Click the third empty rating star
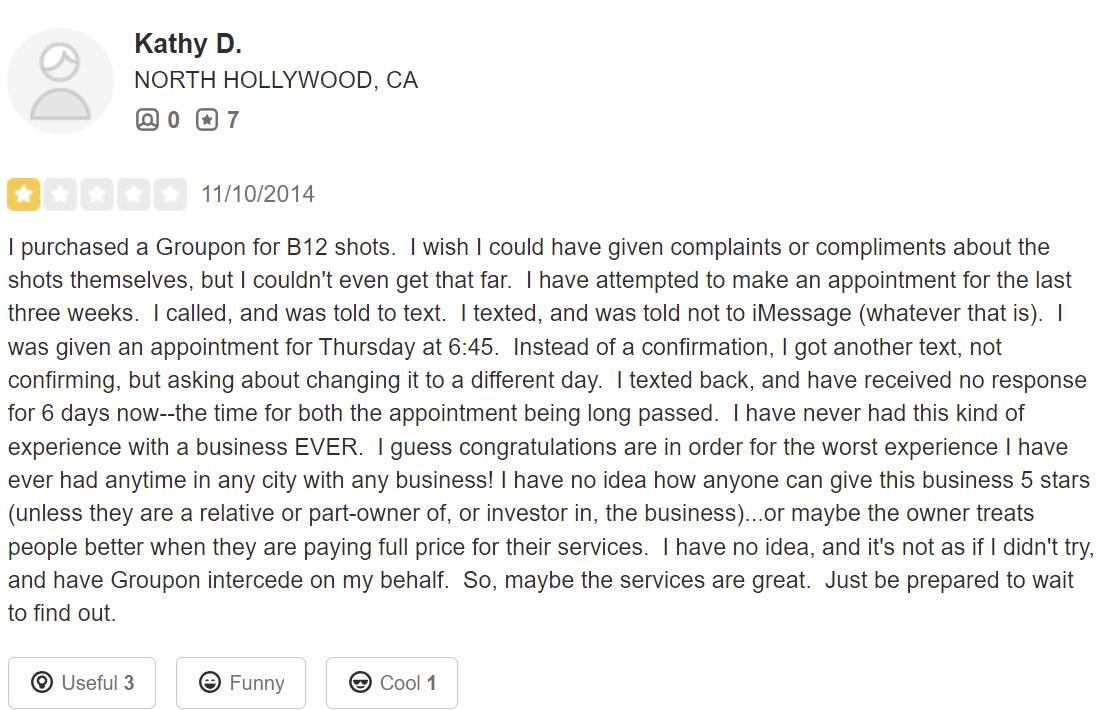This screenshot has height=710, width=1108. click(97, 195)
